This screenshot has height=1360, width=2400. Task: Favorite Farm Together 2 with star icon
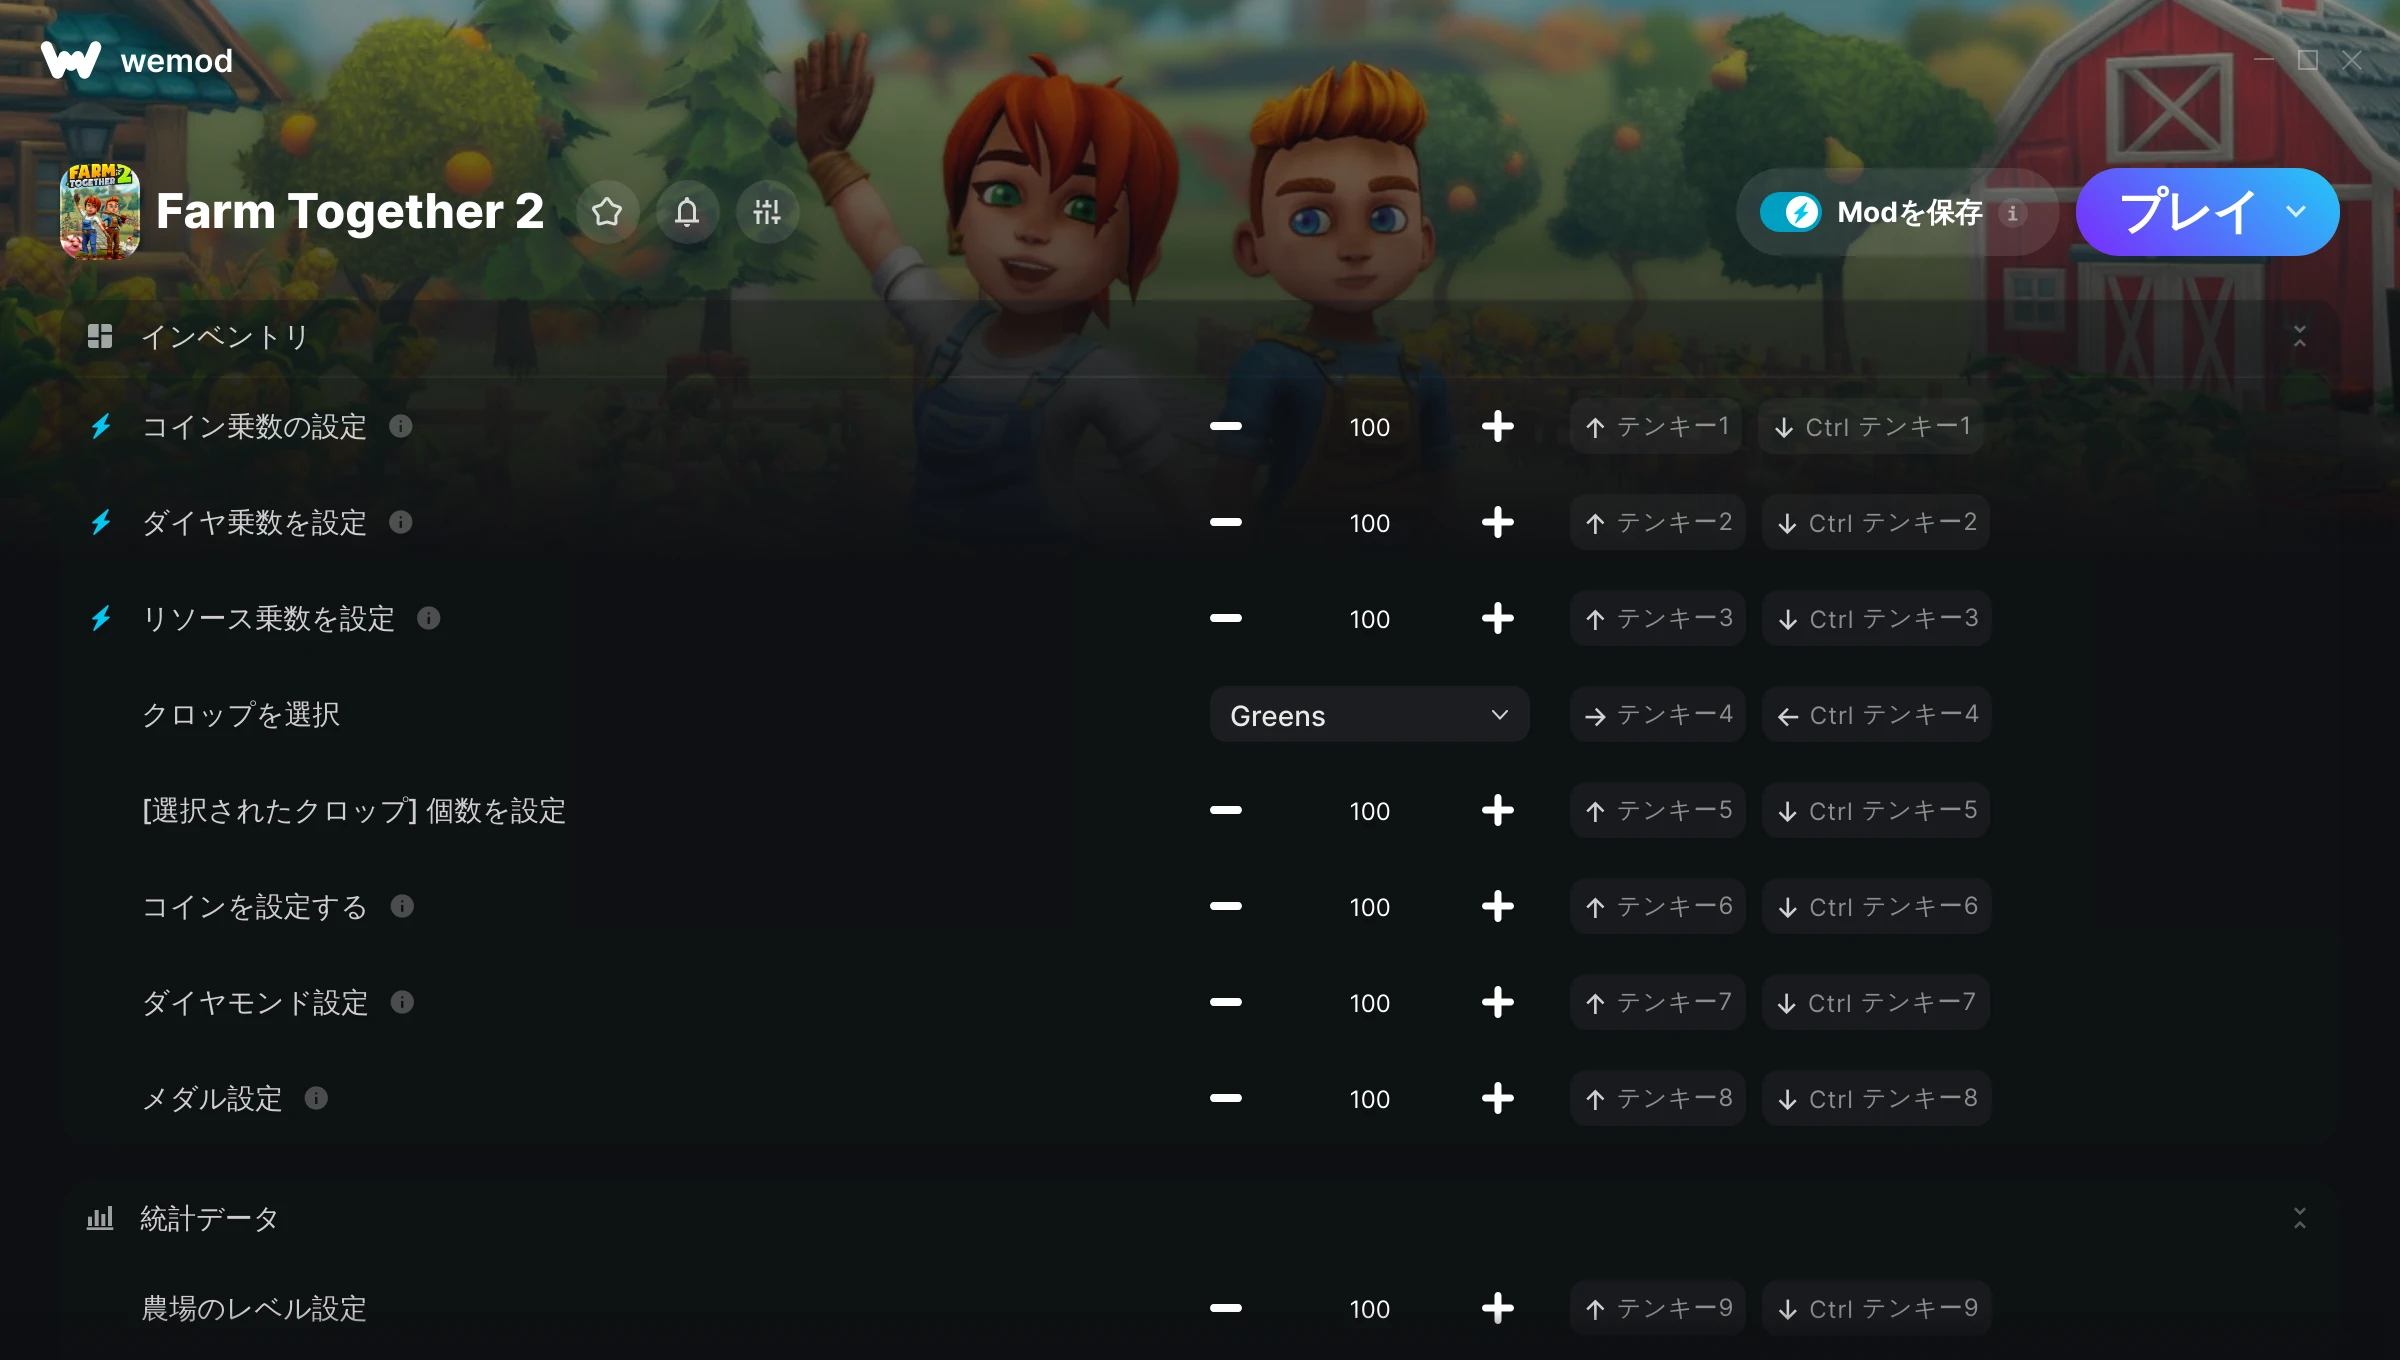[x=607, y=212]
